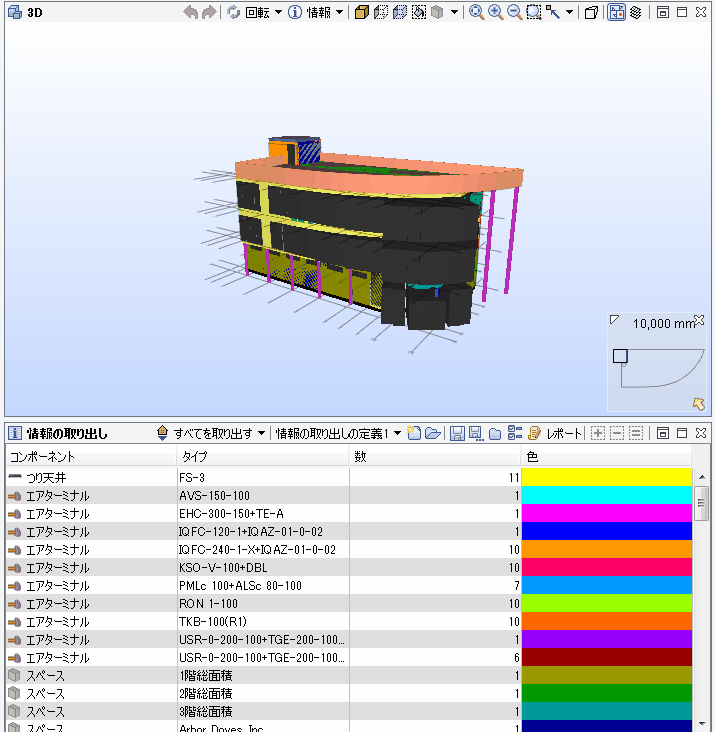715x732 pixels.
Task: Click perspective box view icon
Action: 591,12
